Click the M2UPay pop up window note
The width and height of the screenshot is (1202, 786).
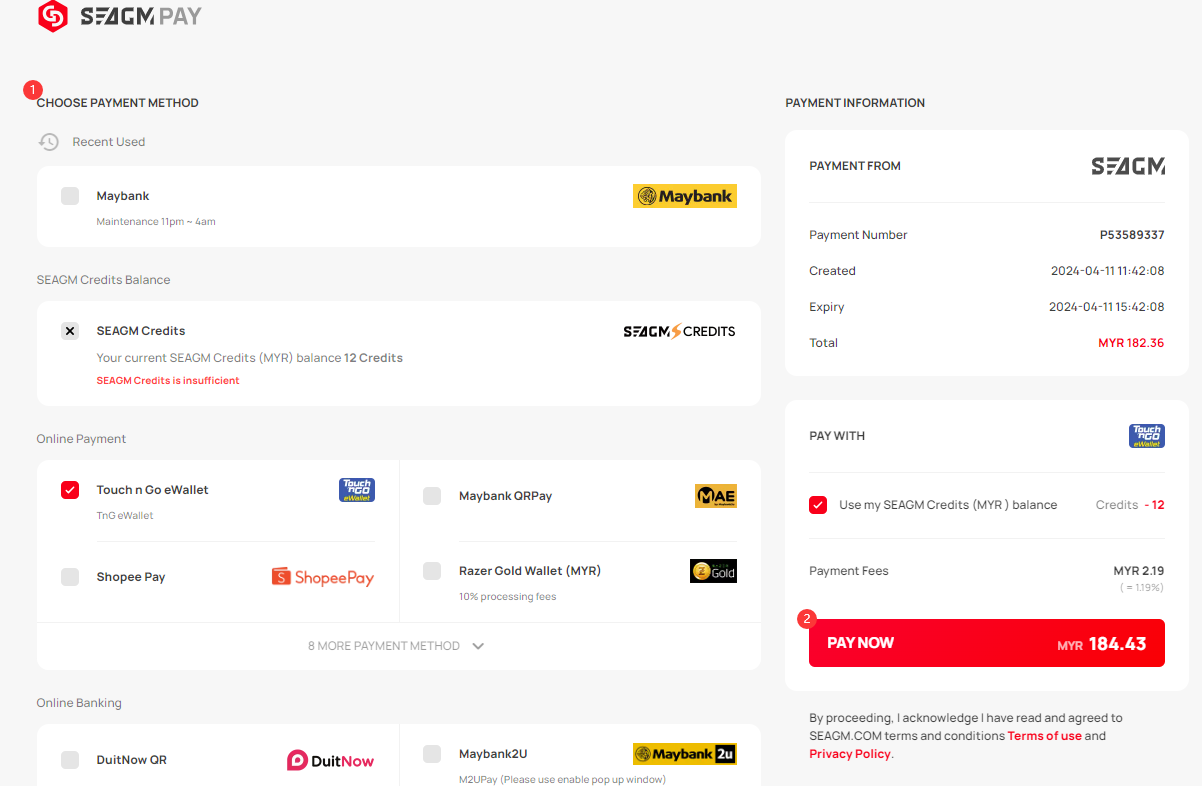pos(562,780)
